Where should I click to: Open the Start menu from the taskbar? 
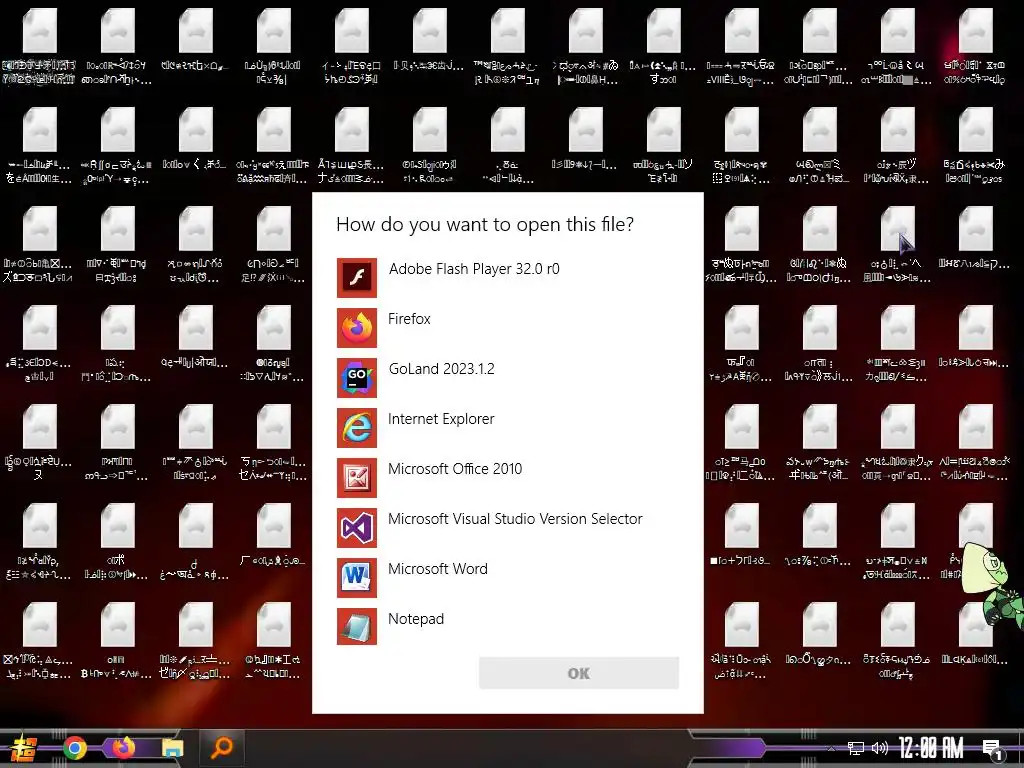(24, 748)
